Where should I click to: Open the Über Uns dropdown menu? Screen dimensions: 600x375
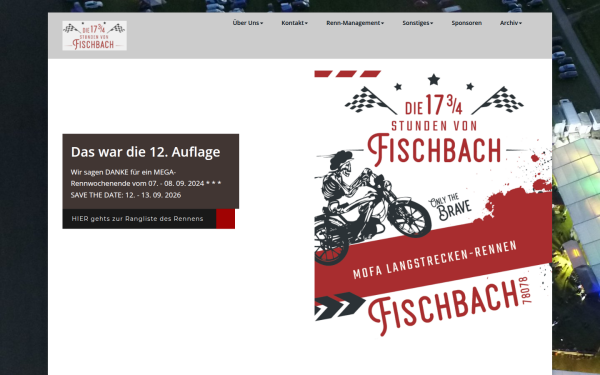pyautogui.click(x=248, y=23)
